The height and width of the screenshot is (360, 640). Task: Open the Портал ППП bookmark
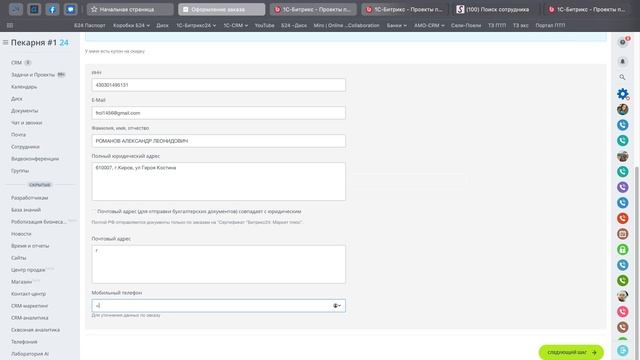(550, 25)
